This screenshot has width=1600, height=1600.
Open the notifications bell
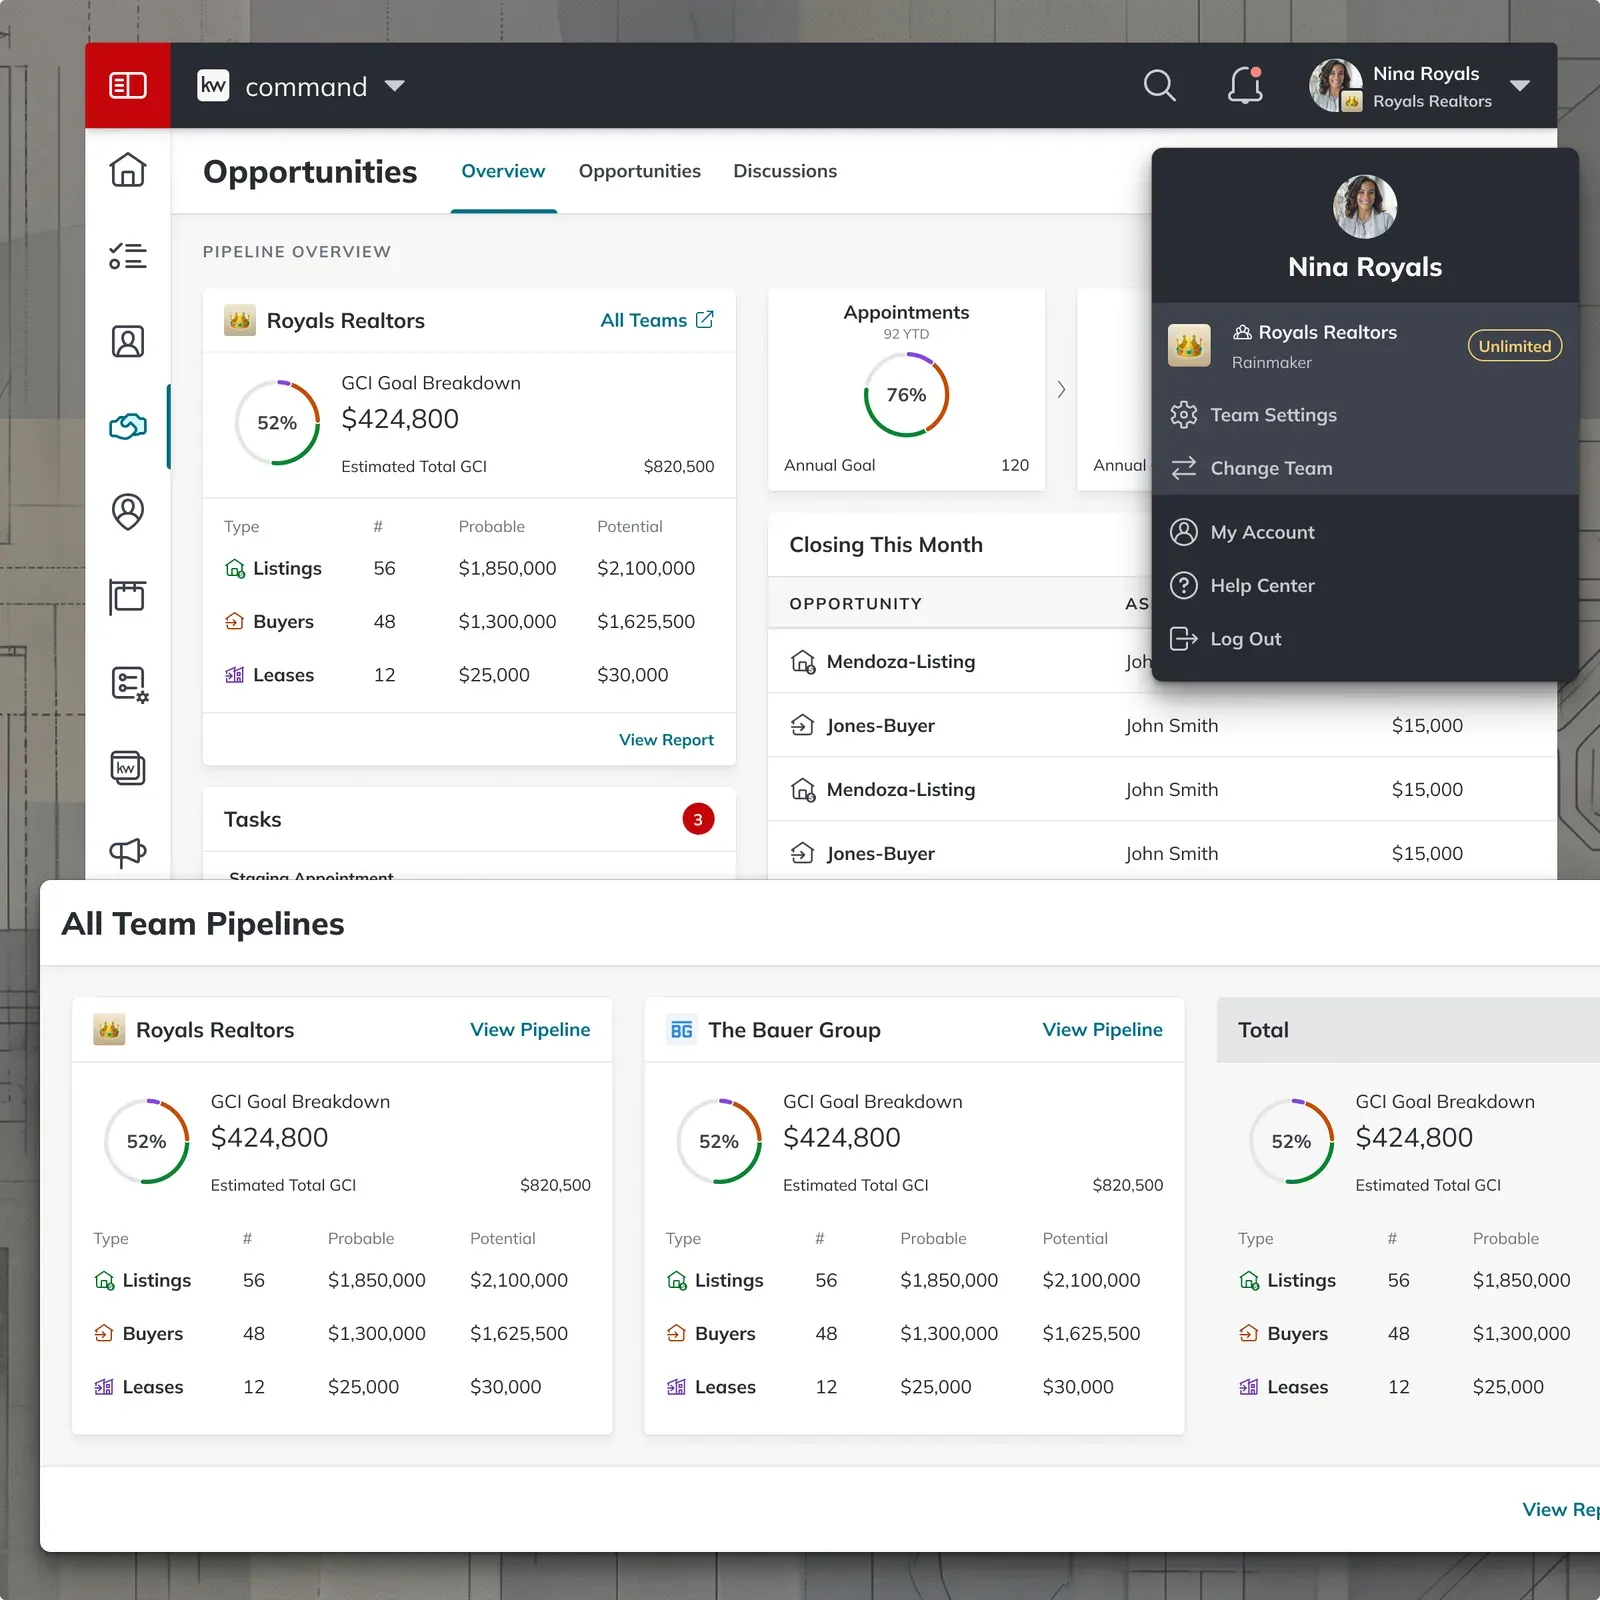pos(1245,85)
